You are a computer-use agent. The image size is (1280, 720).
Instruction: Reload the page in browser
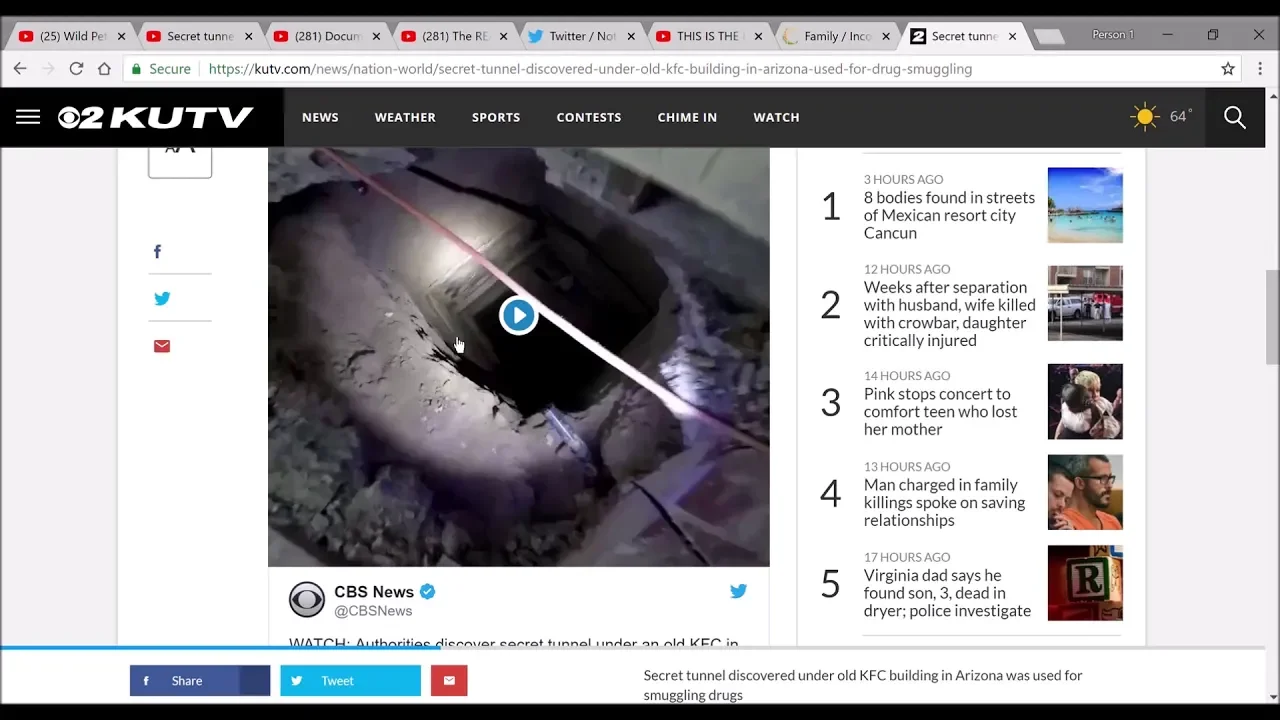[76, 69]
